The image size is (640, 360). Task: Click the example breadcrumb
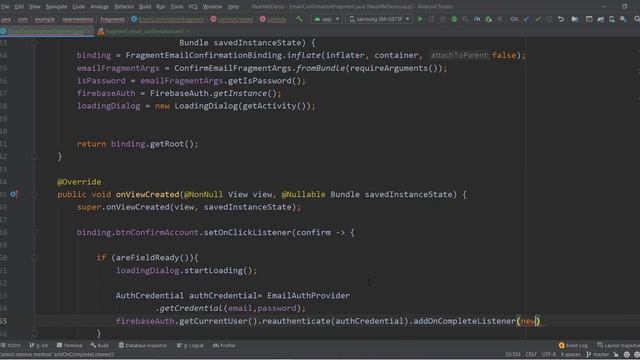(44, 19)
